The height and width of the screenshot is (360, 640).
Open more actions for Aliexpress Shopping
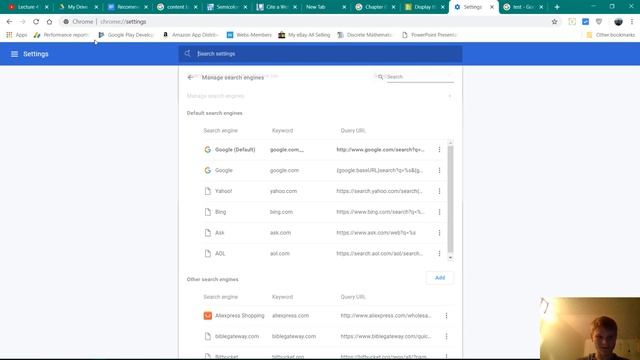pos(446,316)
